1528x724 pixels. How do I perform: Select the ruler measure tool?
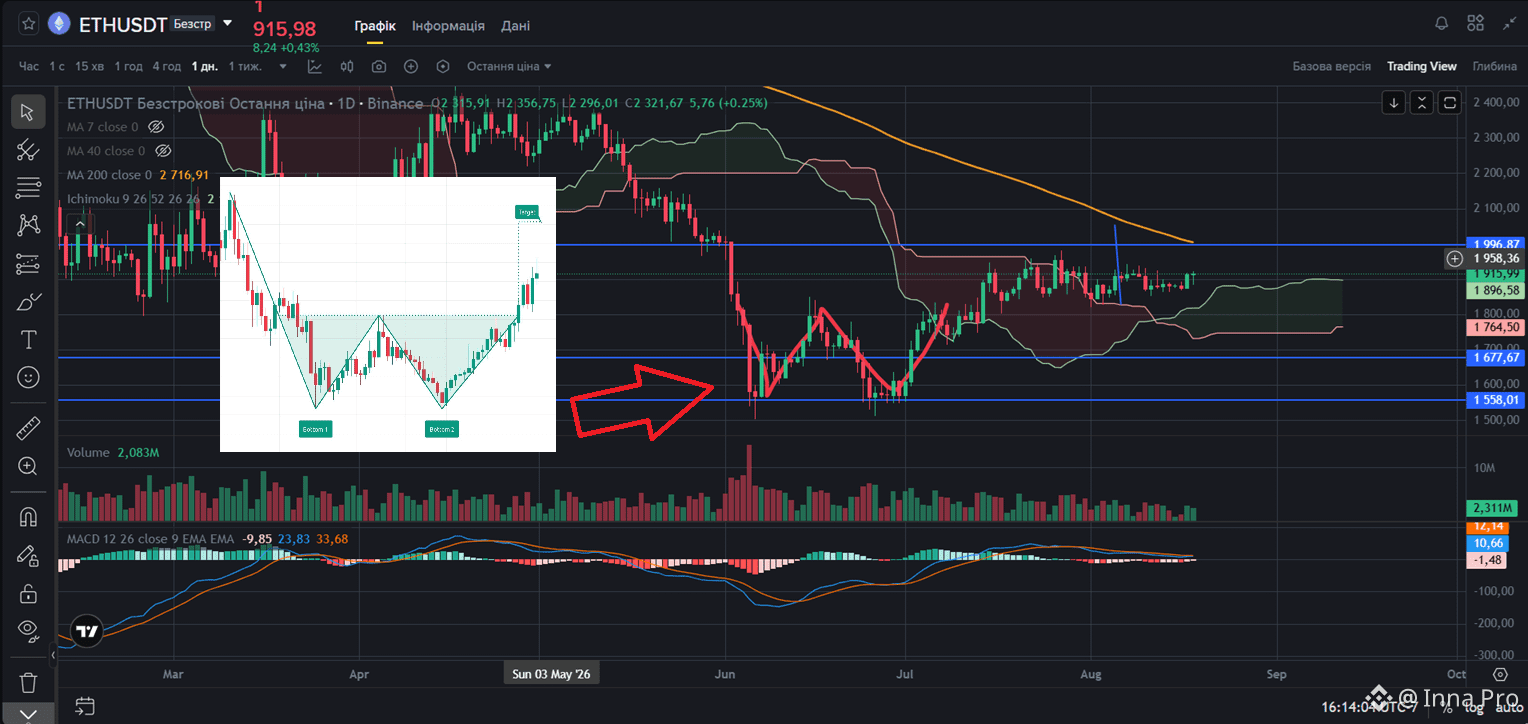click(28, 428)
